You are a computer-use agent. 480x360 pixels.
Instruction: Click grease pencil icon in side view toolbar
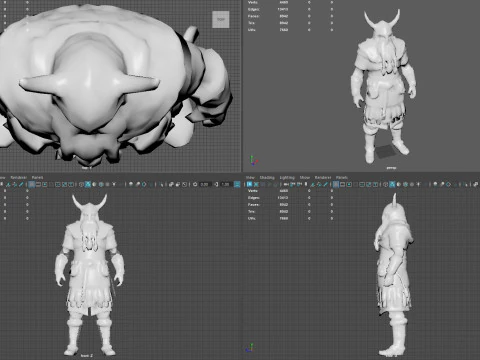325,184
